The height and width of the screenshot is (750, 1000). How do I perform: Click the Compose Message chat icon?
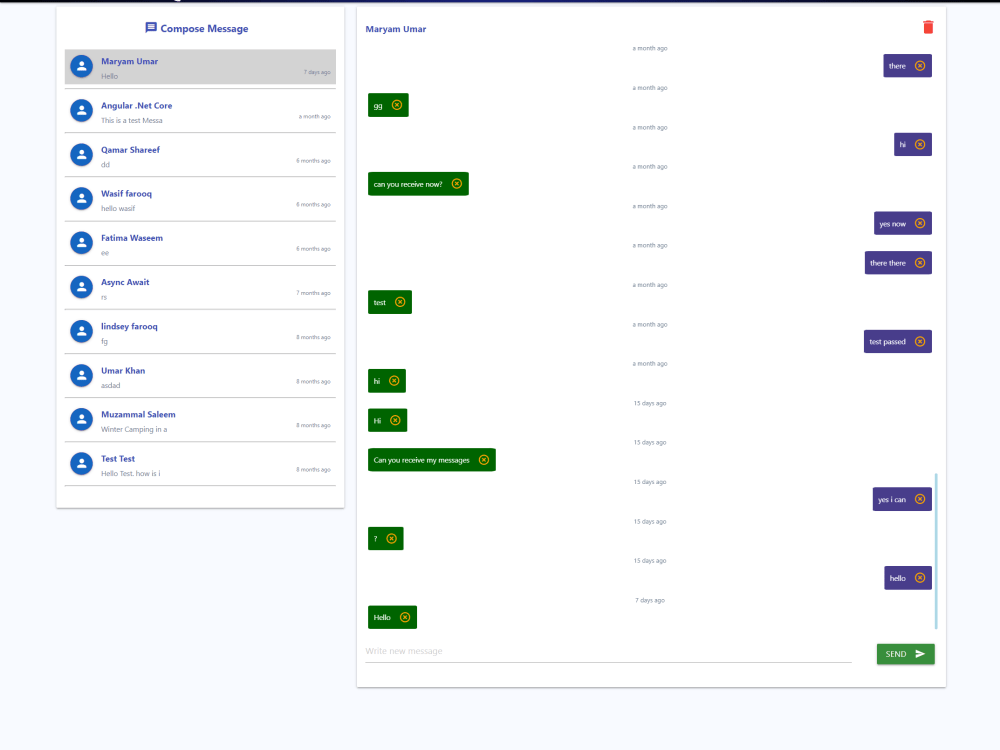pyautogui.click(x=151, y=28)
